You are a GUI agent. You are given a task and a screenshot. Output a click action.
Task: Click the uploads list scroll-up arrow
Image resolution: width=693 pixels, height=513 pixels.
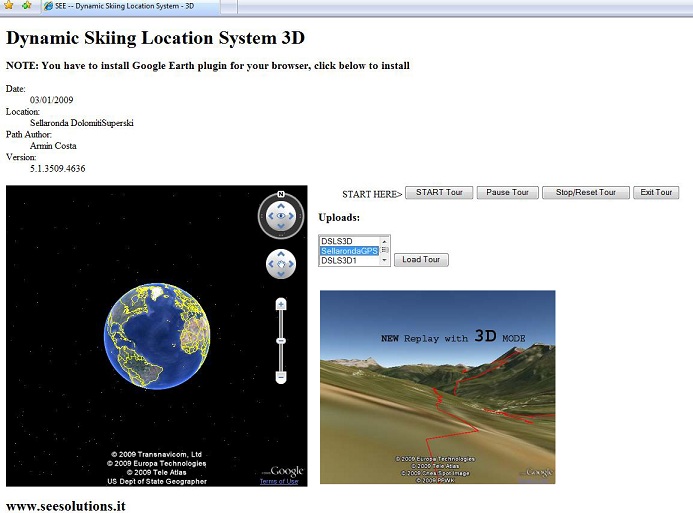point(384,241)
